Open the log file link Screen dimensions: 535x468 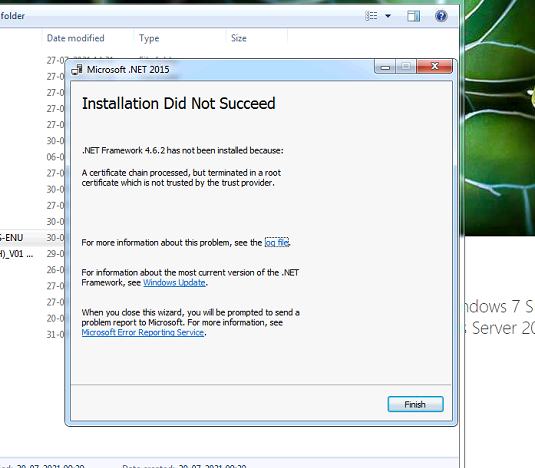point(277,243)
